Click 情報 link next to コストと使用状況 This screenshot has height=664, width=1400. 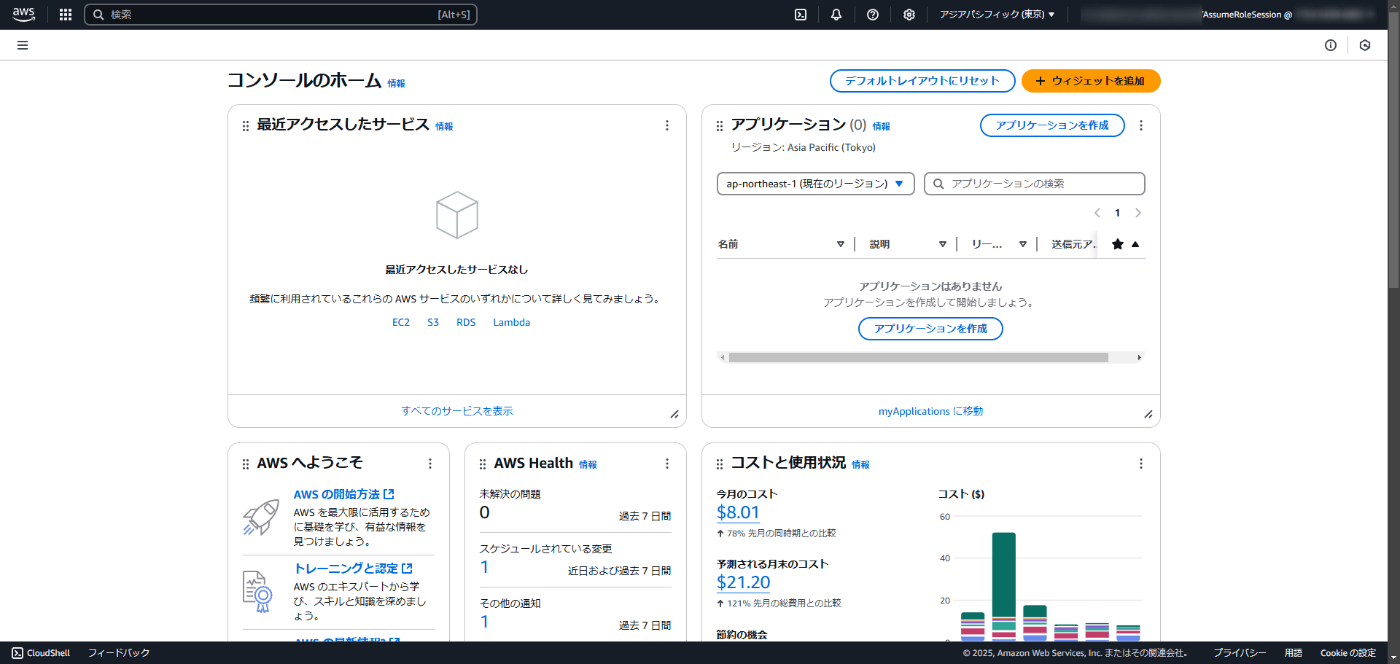(861, 465)
